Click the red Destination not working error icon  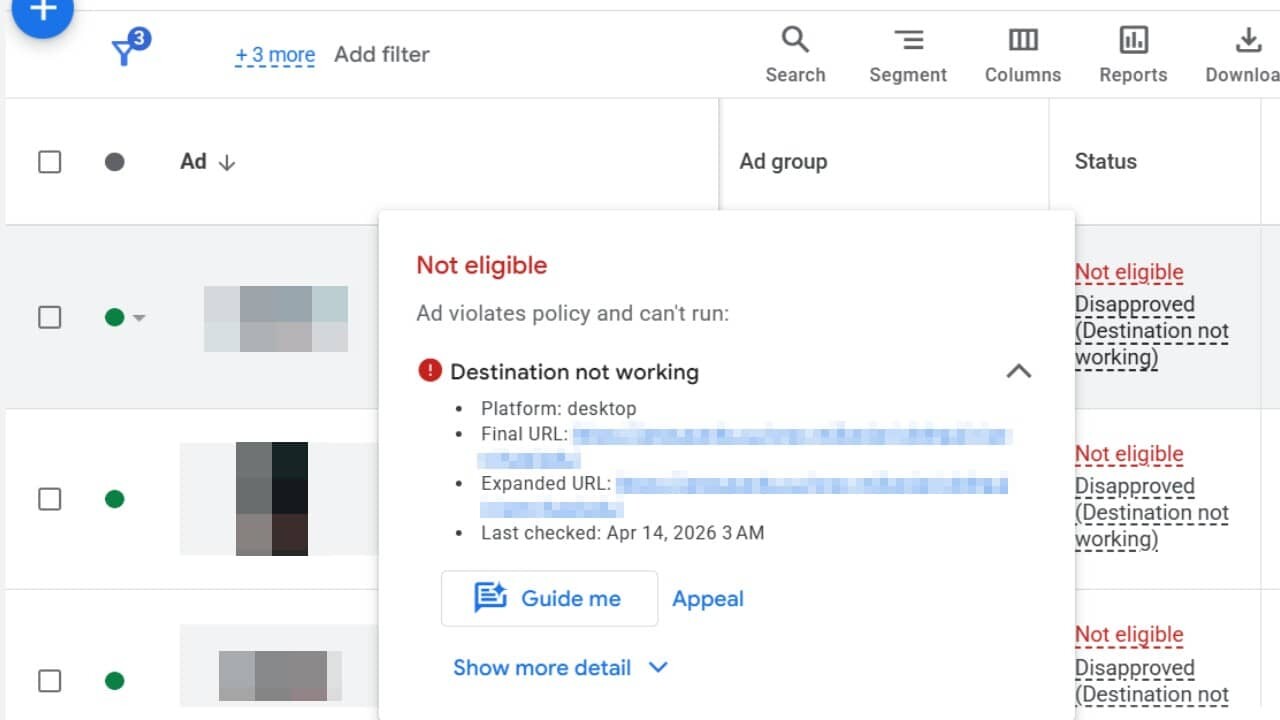coord(429,371)
